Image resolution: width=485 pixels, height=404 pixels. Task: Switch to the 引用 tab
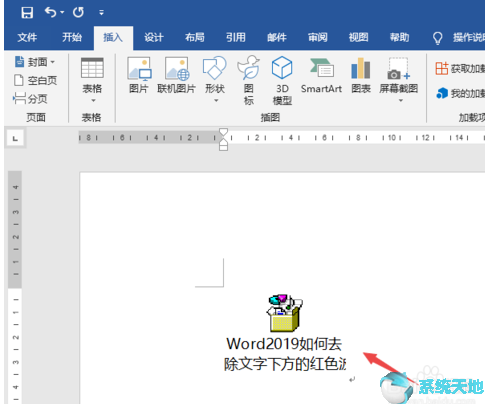pyautogui.click(x=236, y=37)
